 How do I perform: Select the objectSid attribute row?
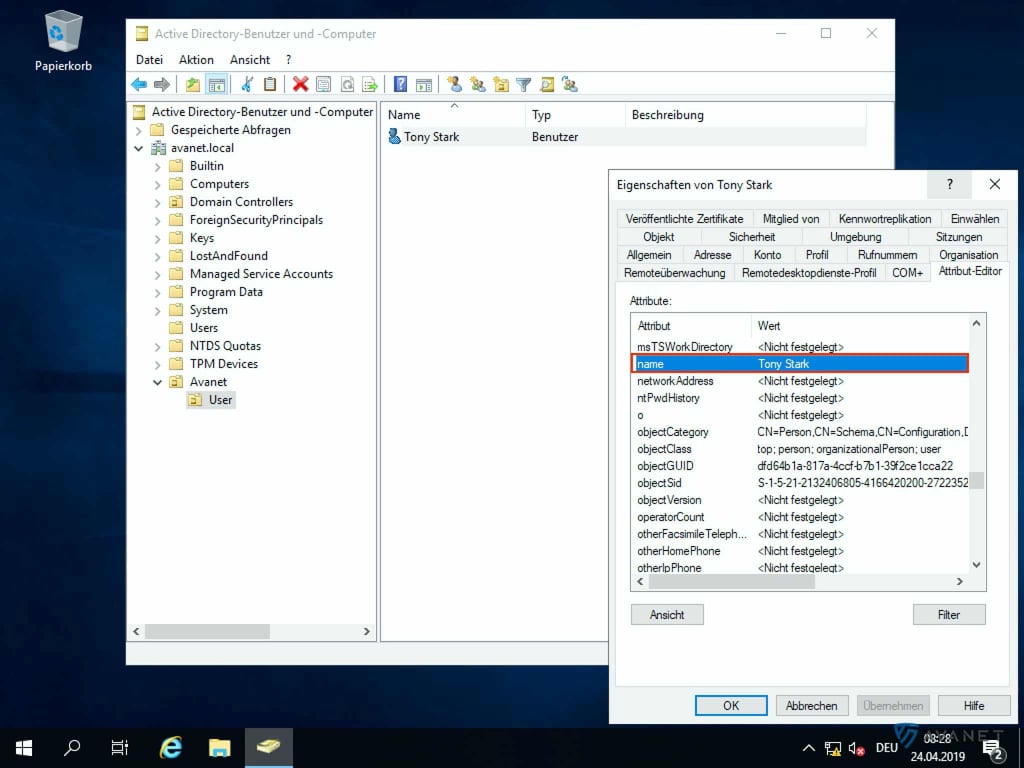click(x=802, y=483)
